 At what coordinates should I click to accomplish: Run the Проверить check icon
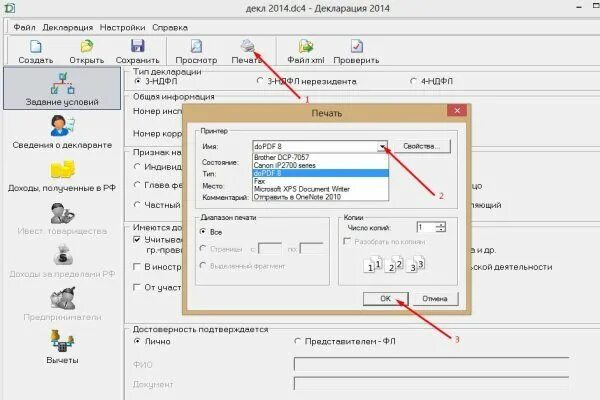tap(357, 47)
